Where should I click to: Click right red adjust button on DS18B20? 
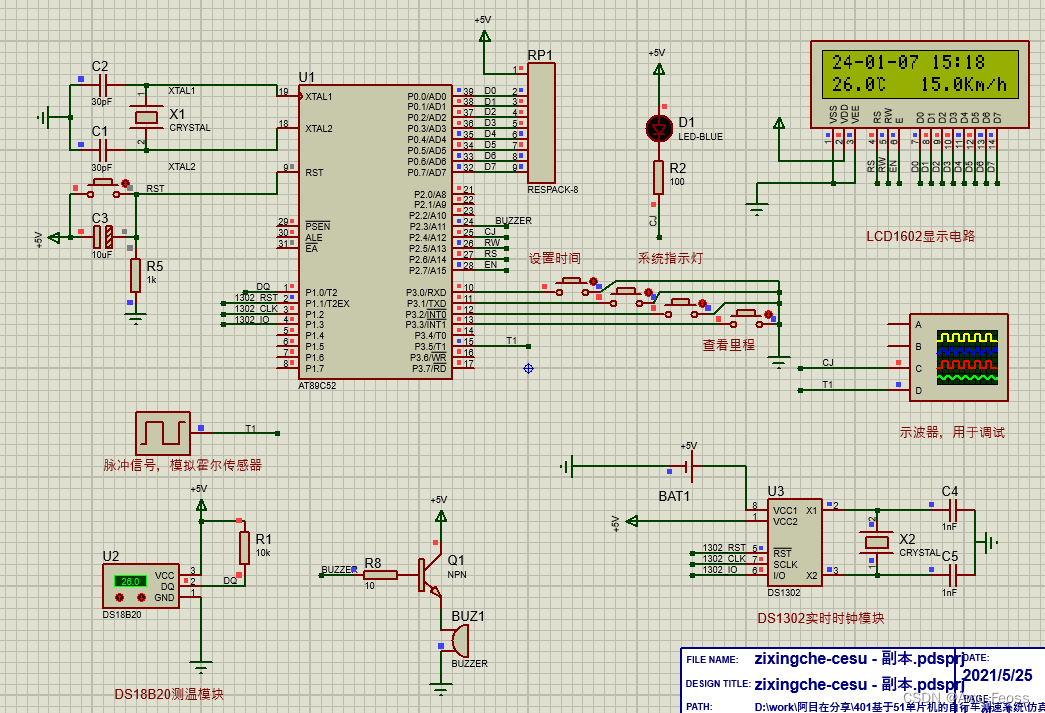[141, 597]
